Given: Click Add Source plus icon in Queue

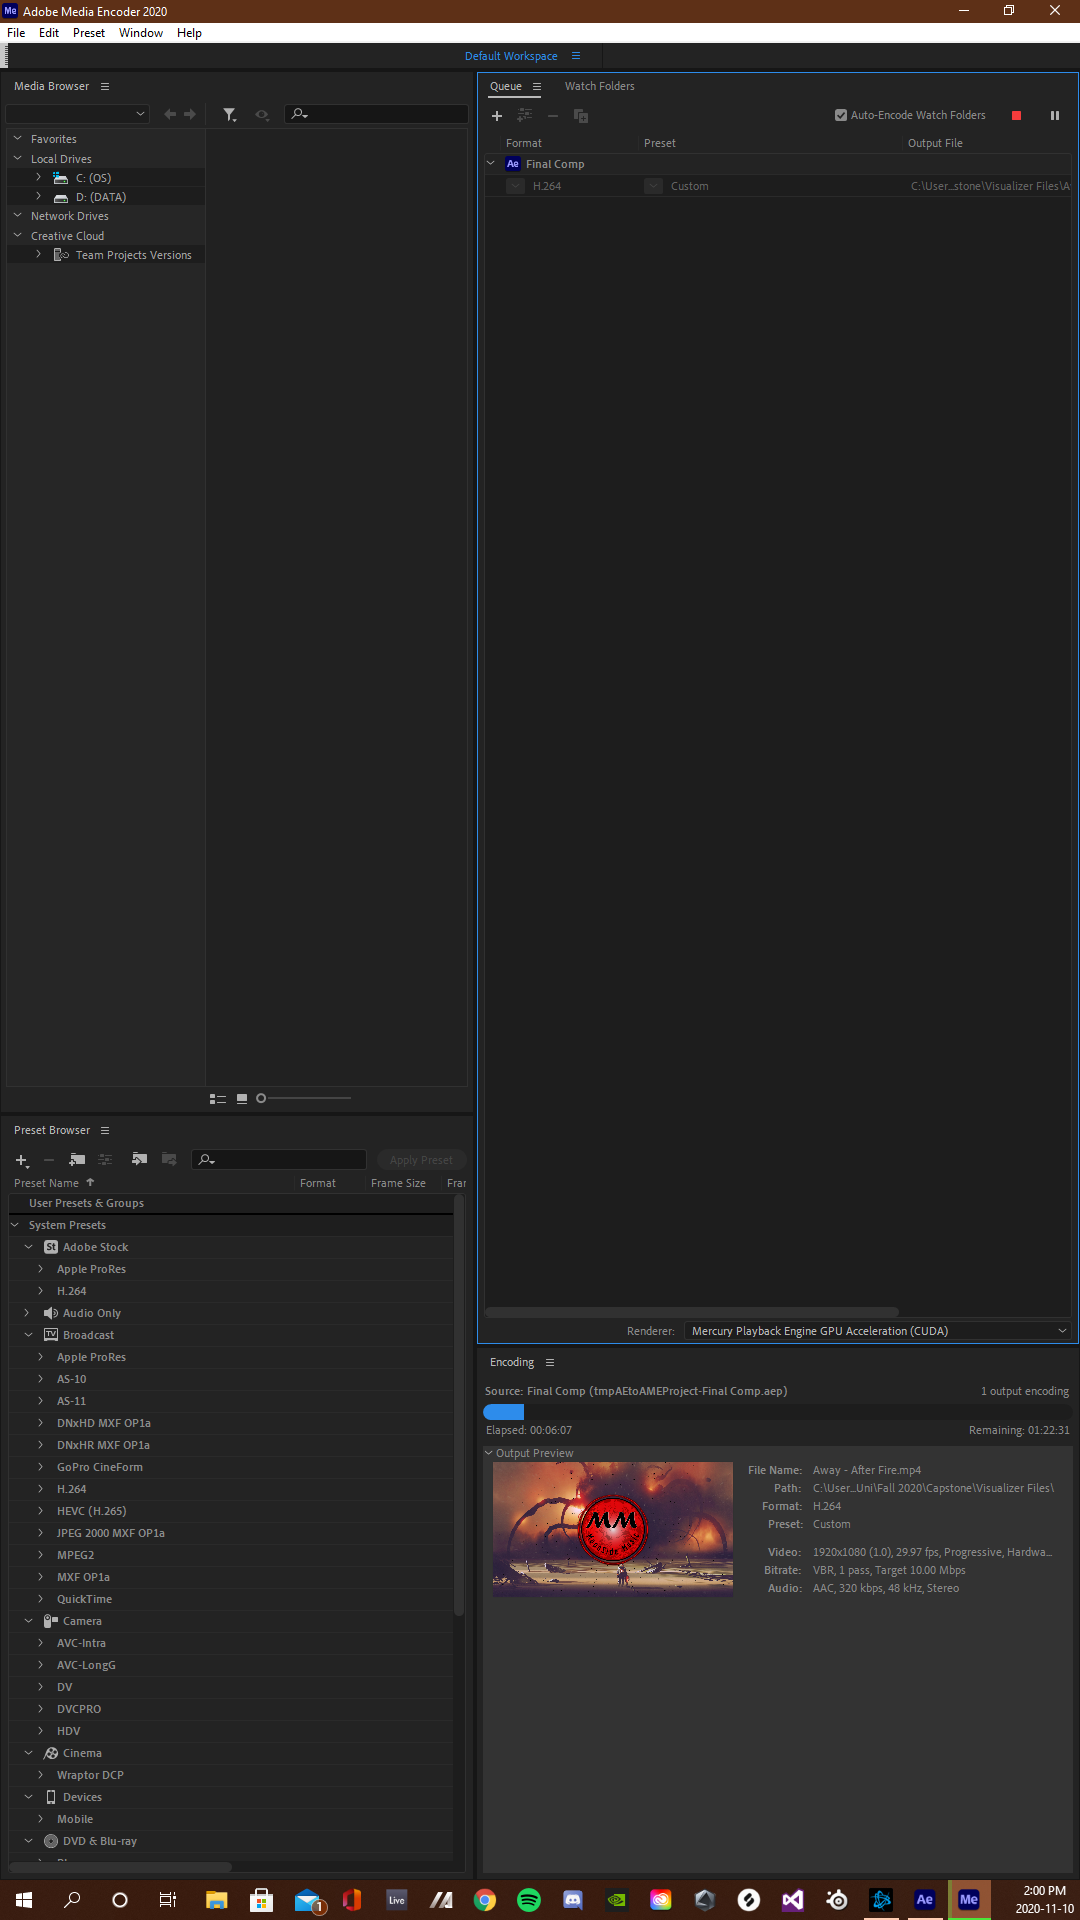Looking at the screenshot, I should point(497,116).
